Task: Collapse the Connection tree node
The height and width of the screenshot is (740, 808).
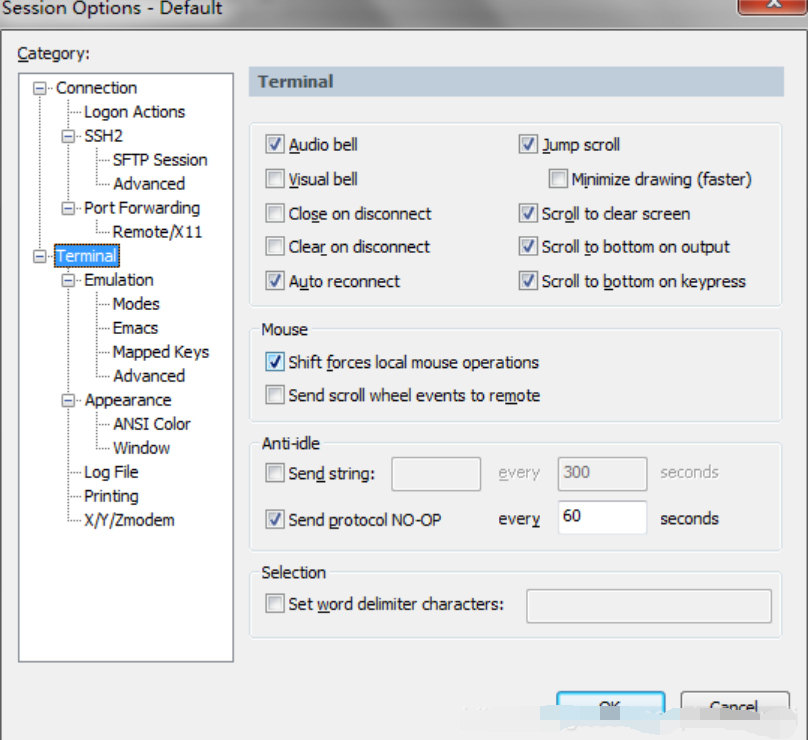Action: [x=40, y=88]
